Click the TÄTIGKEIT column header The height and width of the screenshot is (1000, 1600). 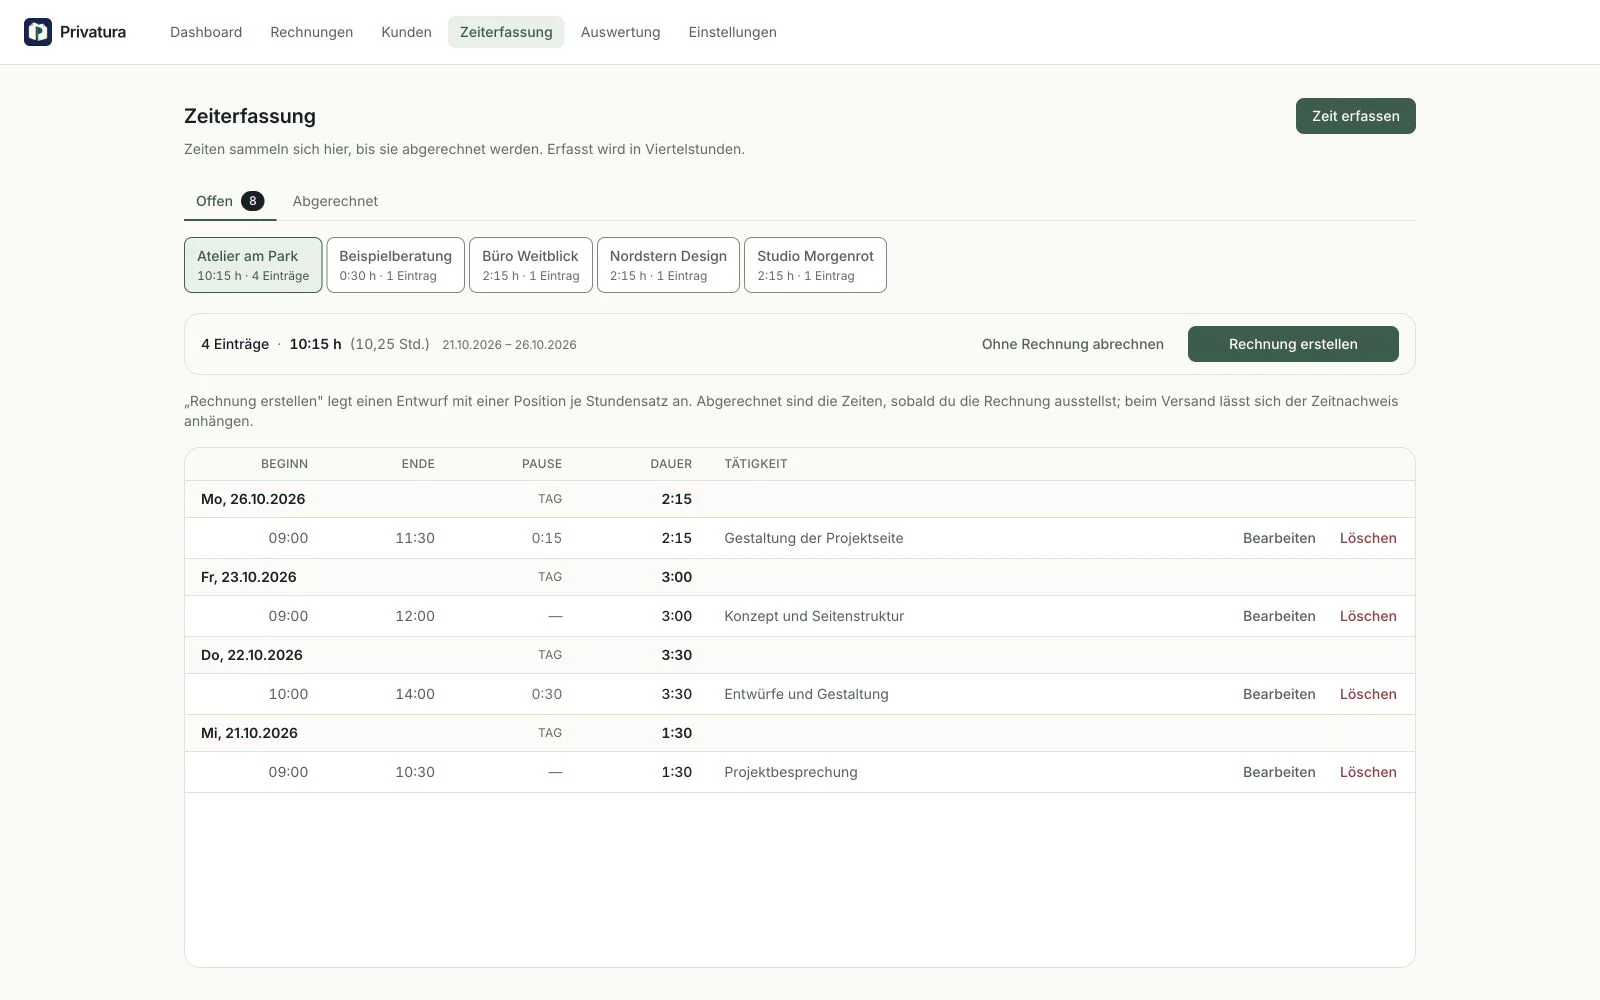pyautogui.click(x=756, y=464)
